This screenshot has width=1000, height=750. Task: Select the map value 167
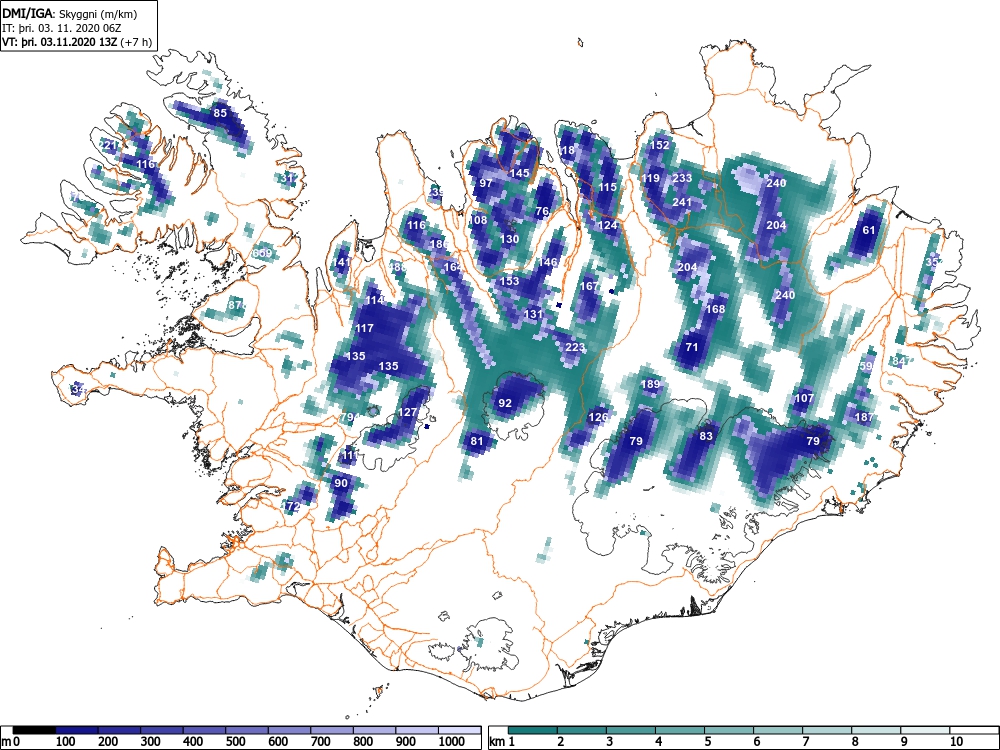point(589,286)
